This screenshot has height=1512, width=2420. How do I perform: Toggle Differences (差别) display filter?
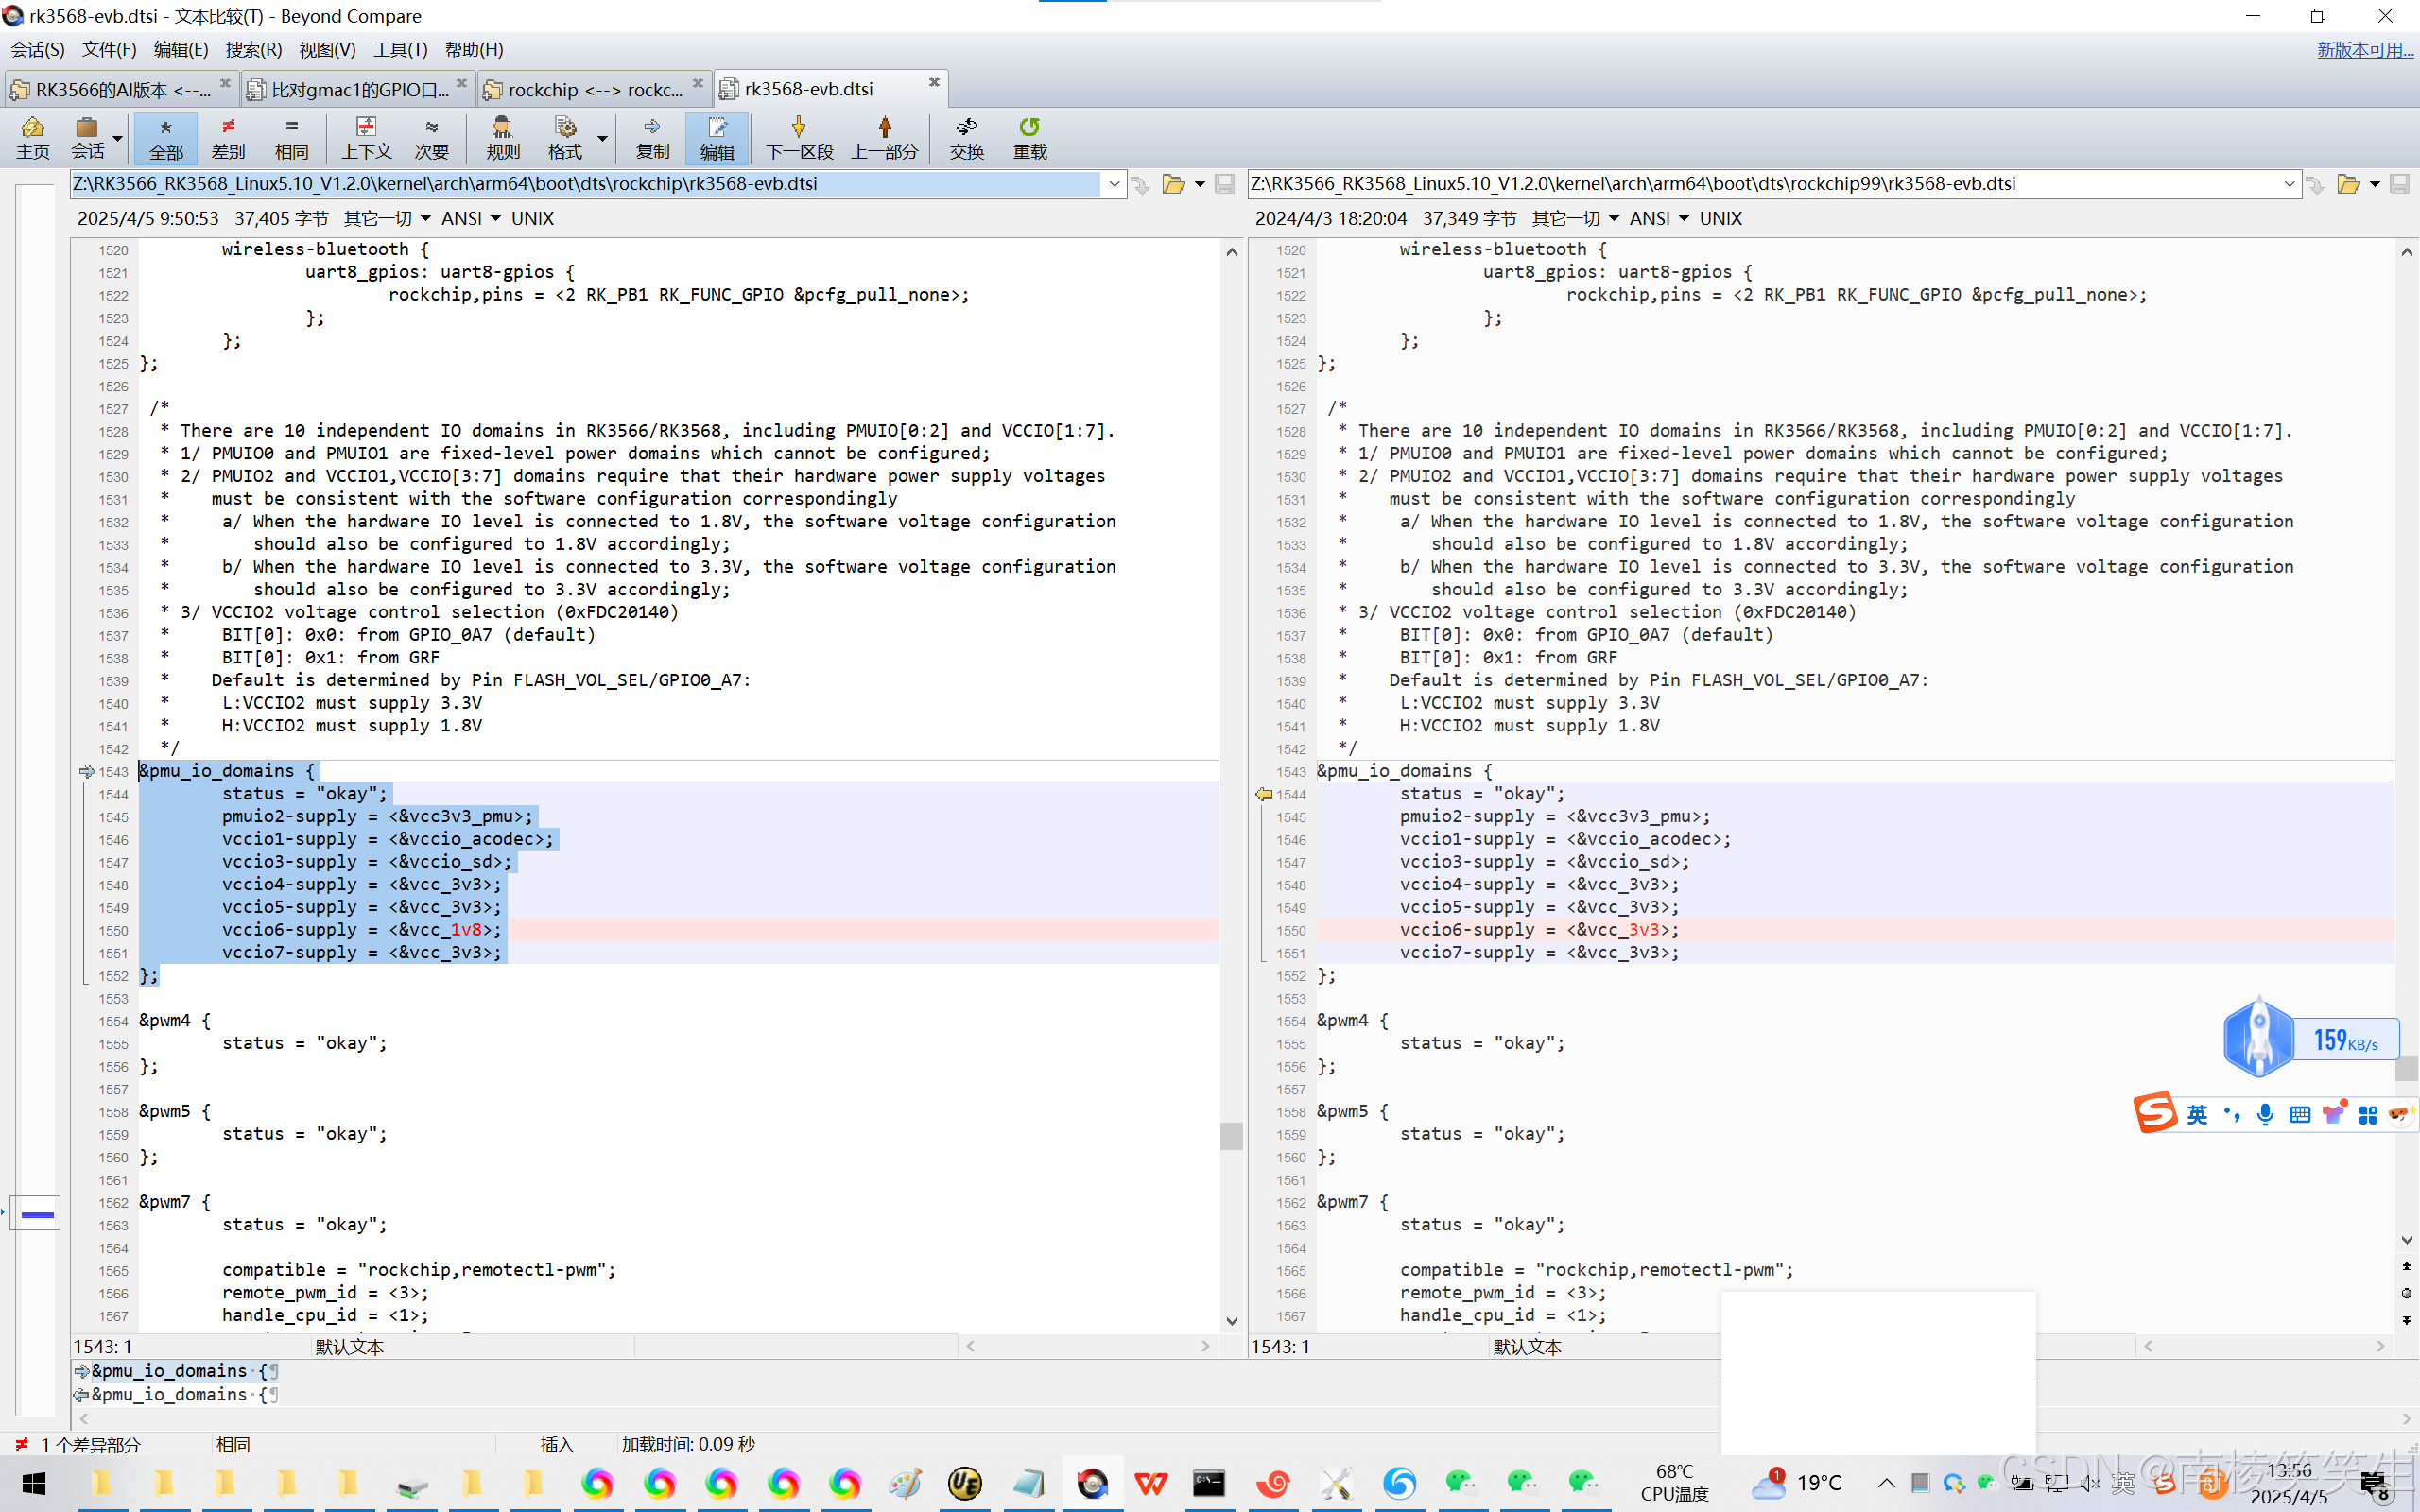click(228, 138)
